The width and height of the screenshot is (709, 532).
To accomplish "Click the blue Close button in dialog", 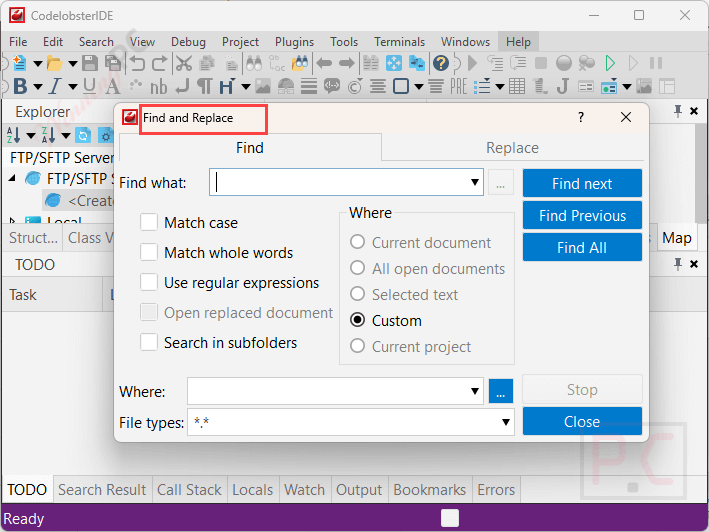I will pos(582,421).
